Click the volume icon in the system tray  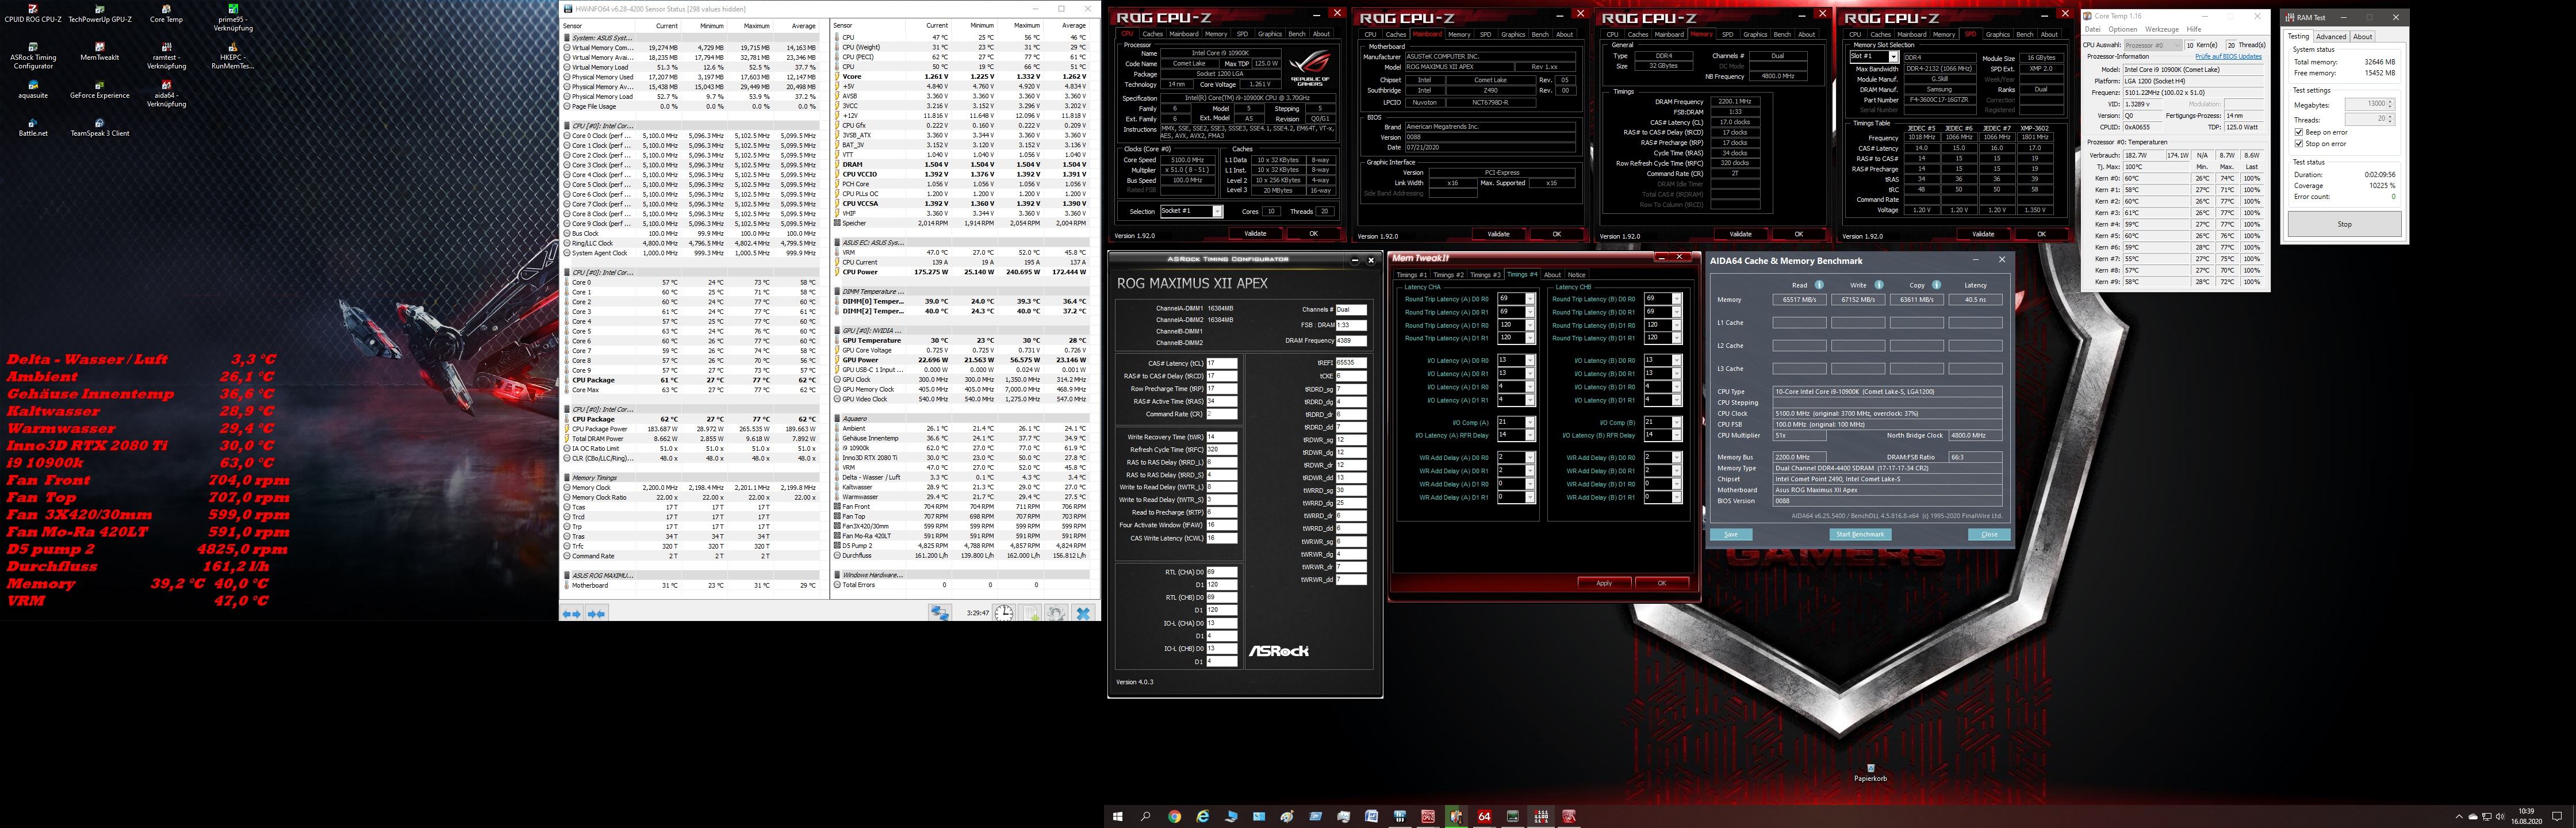pos(2501,817)
